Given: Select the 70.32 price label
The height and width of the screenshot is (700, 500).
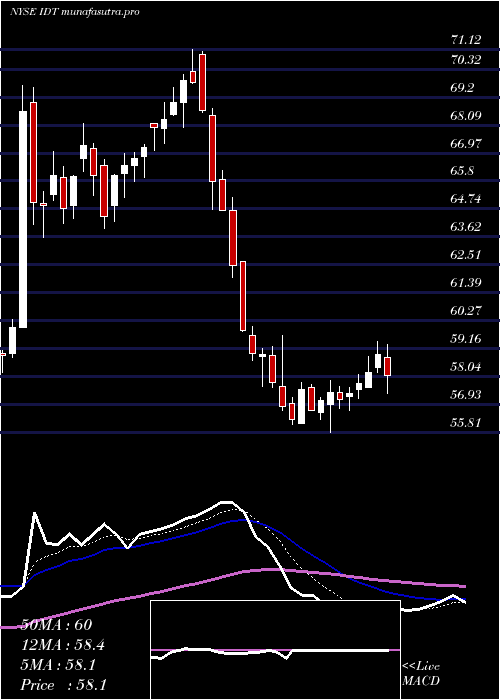Looking at the screenshot, I should tap(466, 60).
